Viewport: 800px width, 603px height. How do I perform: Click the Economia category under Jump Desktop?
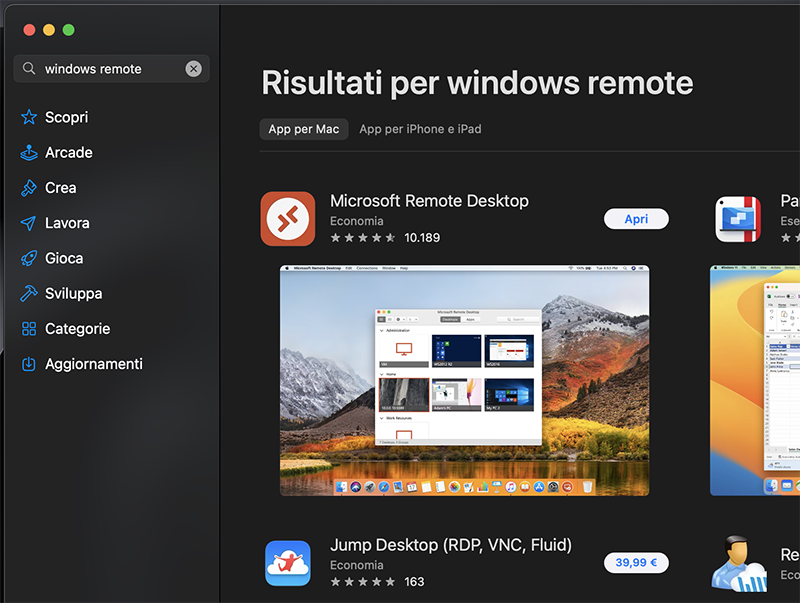(357, 565)
